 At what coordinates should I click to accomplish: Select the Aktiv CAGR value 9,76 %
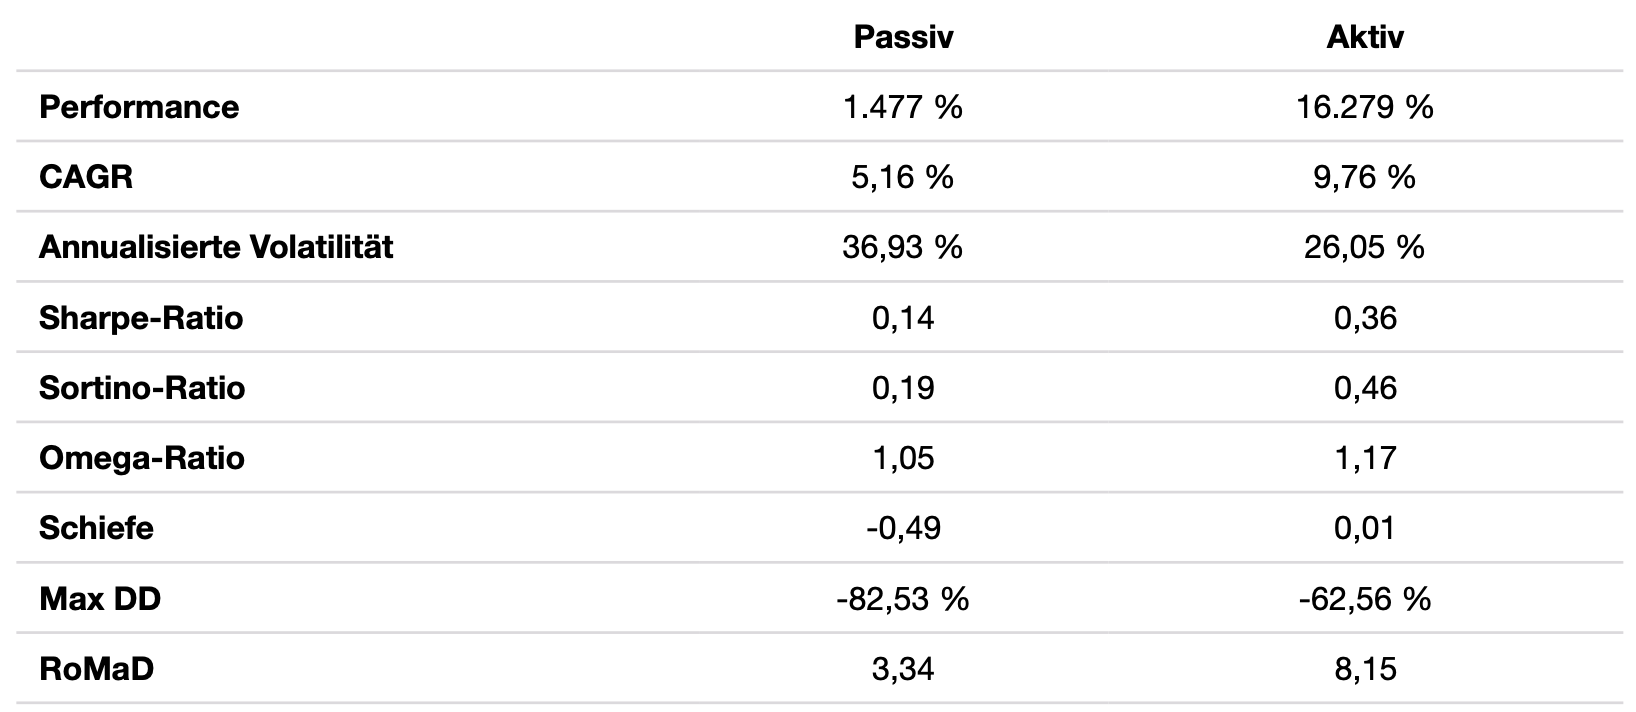(x=1364, y=177)
